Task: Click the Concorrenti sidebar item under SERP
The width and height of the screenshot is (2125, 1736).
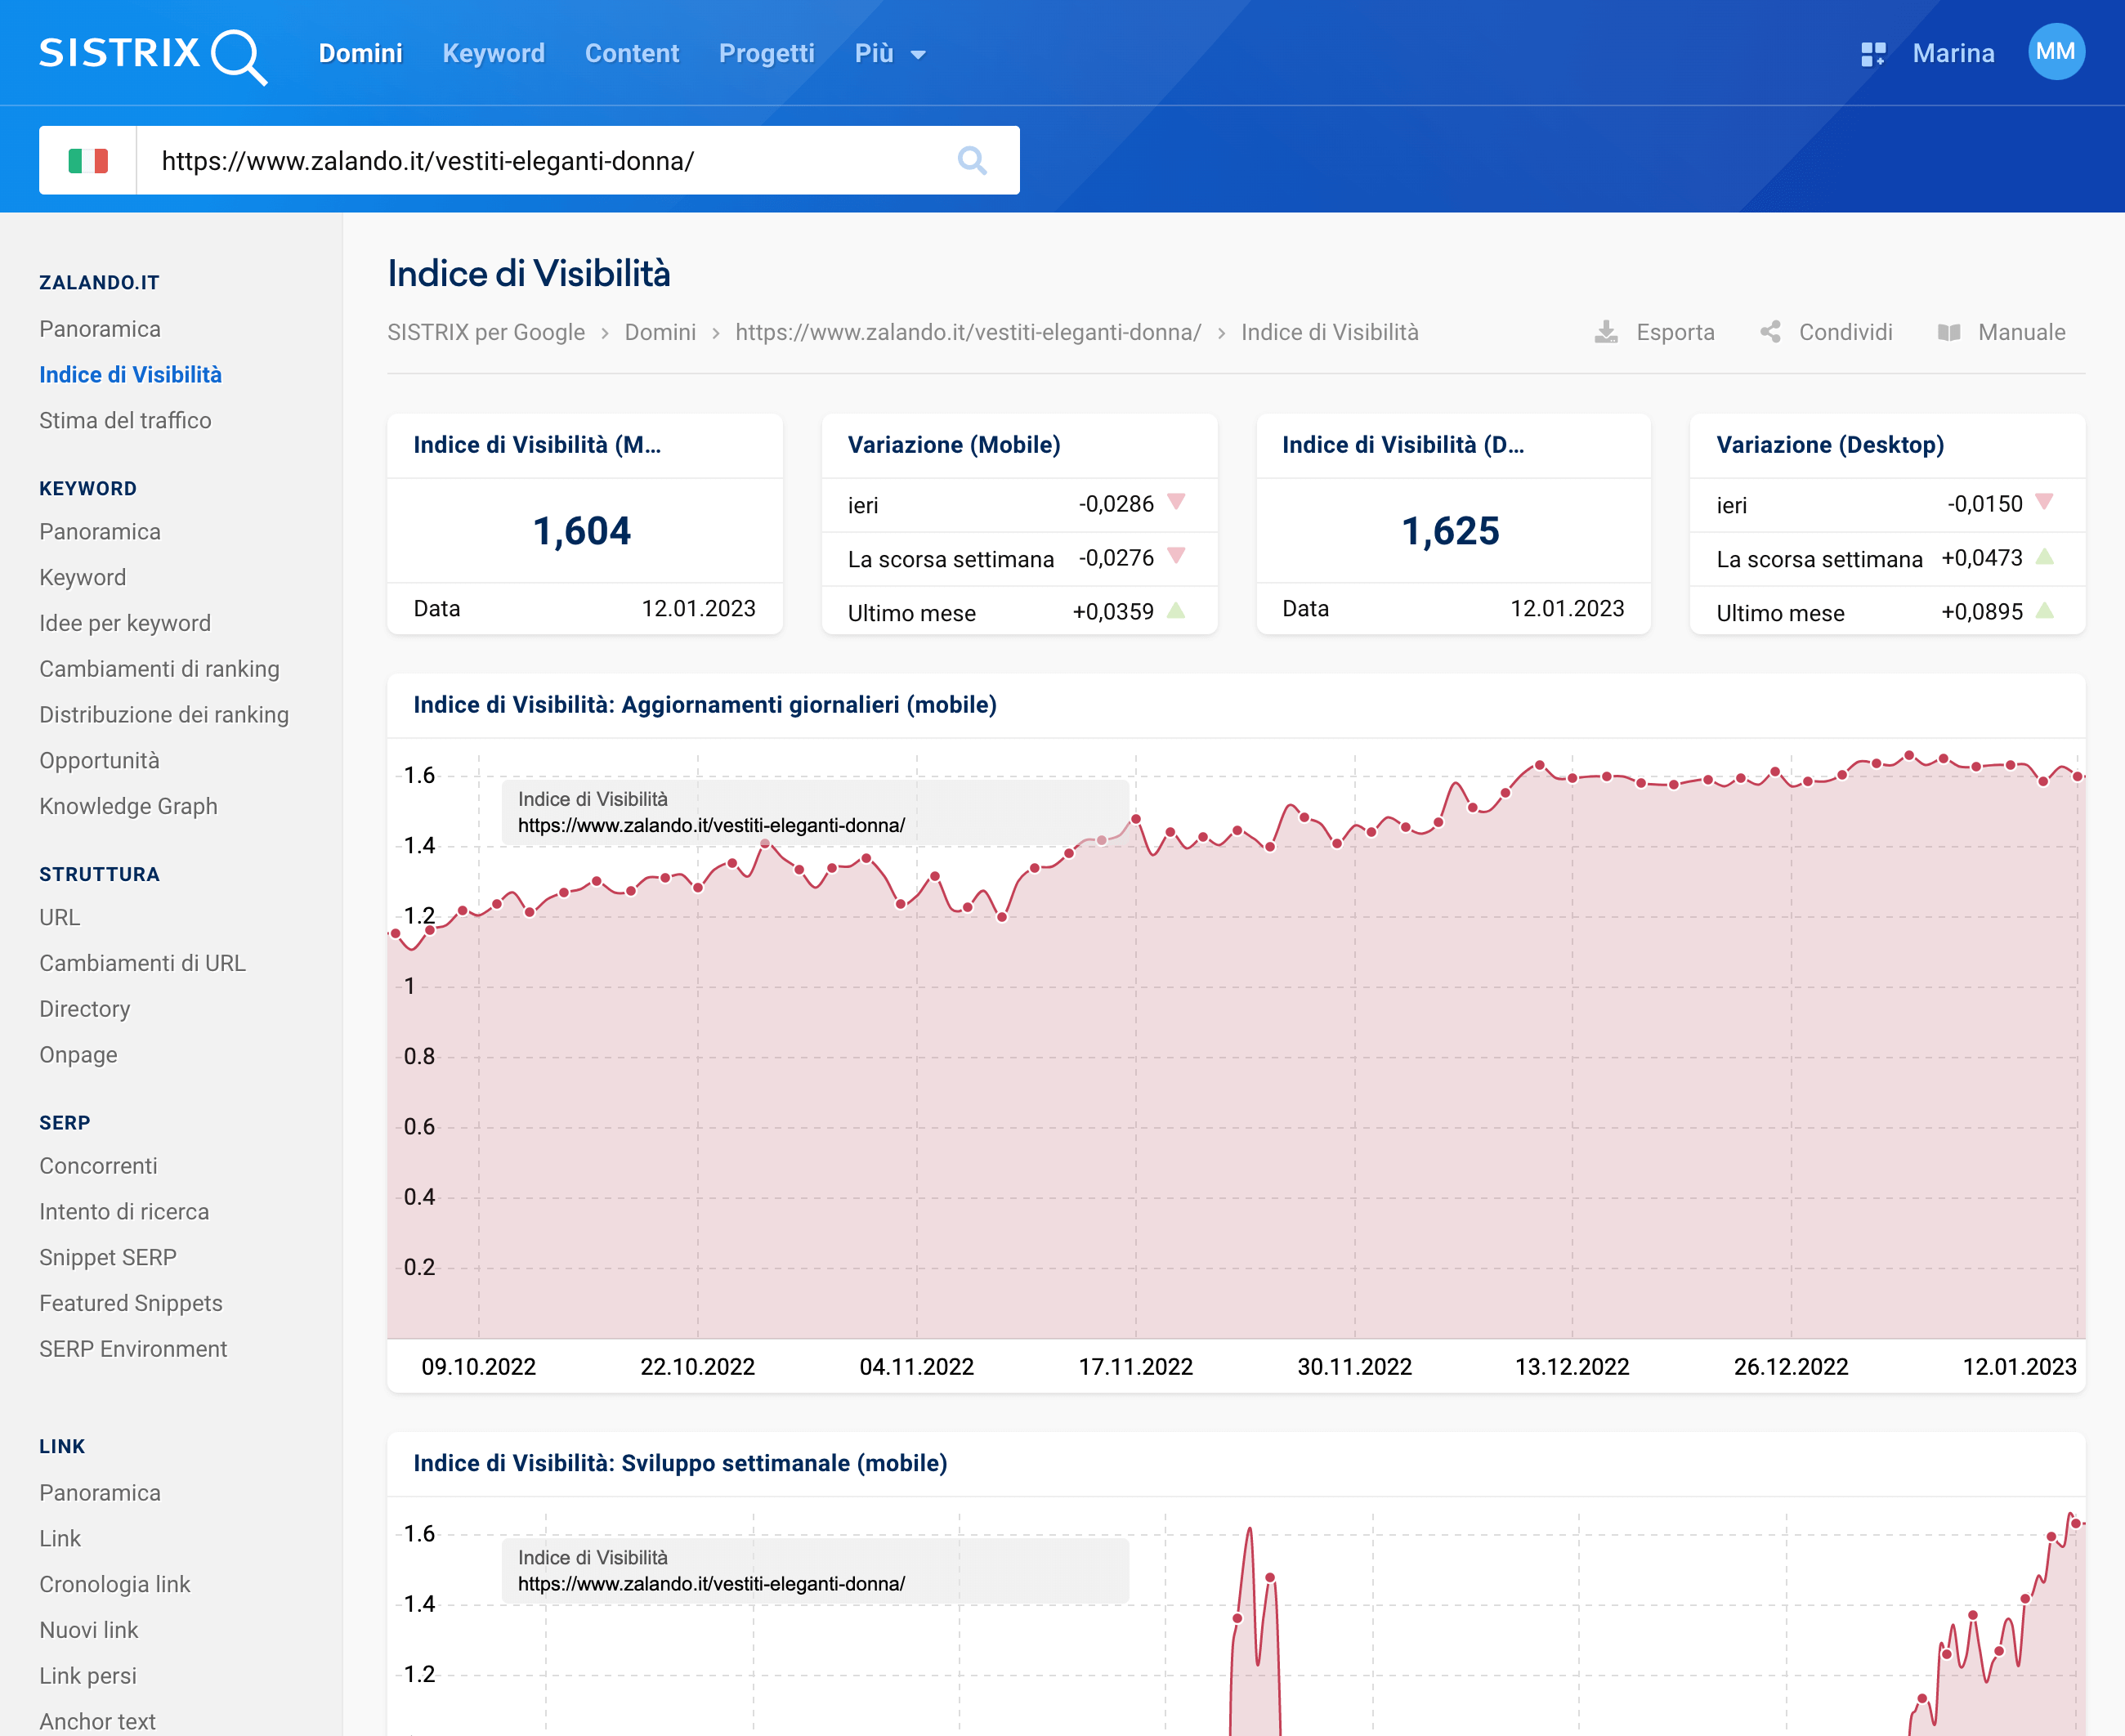Action: [x=97, y=1166]
